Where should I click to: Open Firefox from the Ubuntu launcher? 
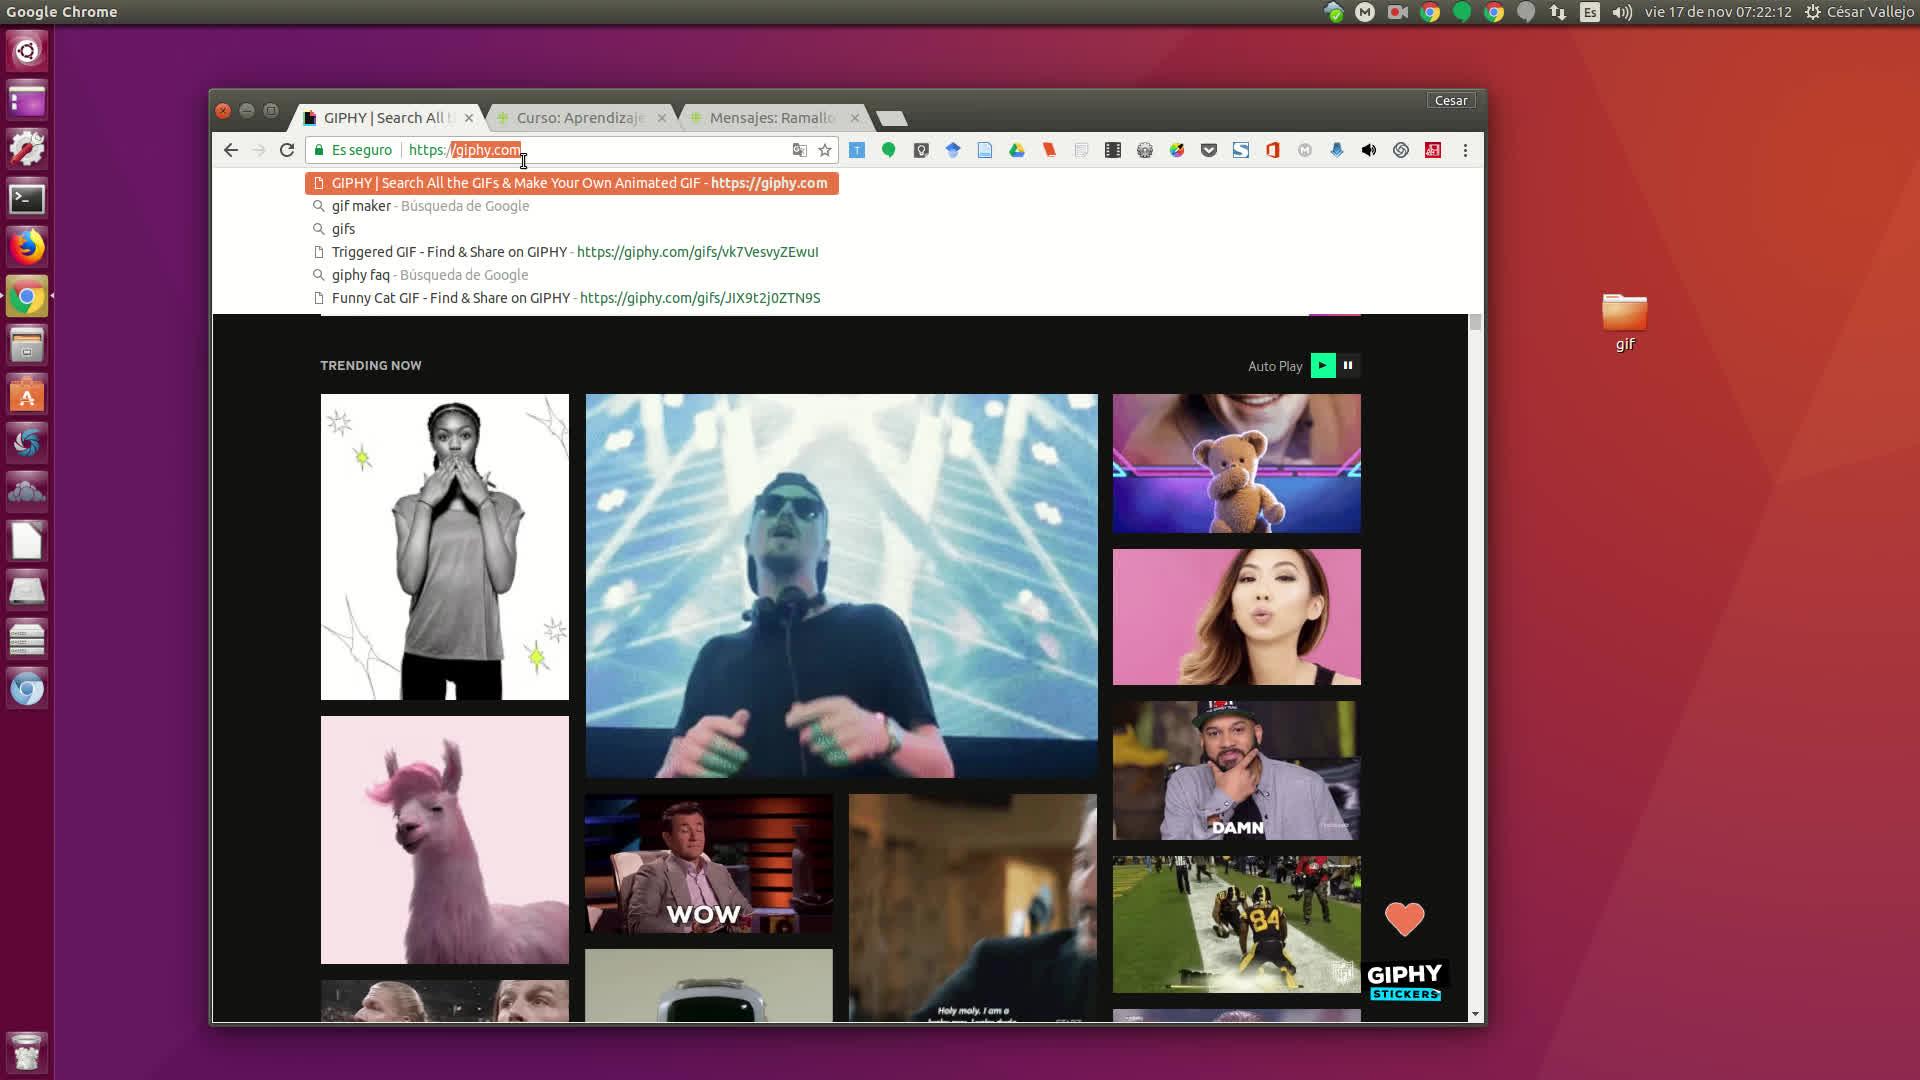point(27,247)
